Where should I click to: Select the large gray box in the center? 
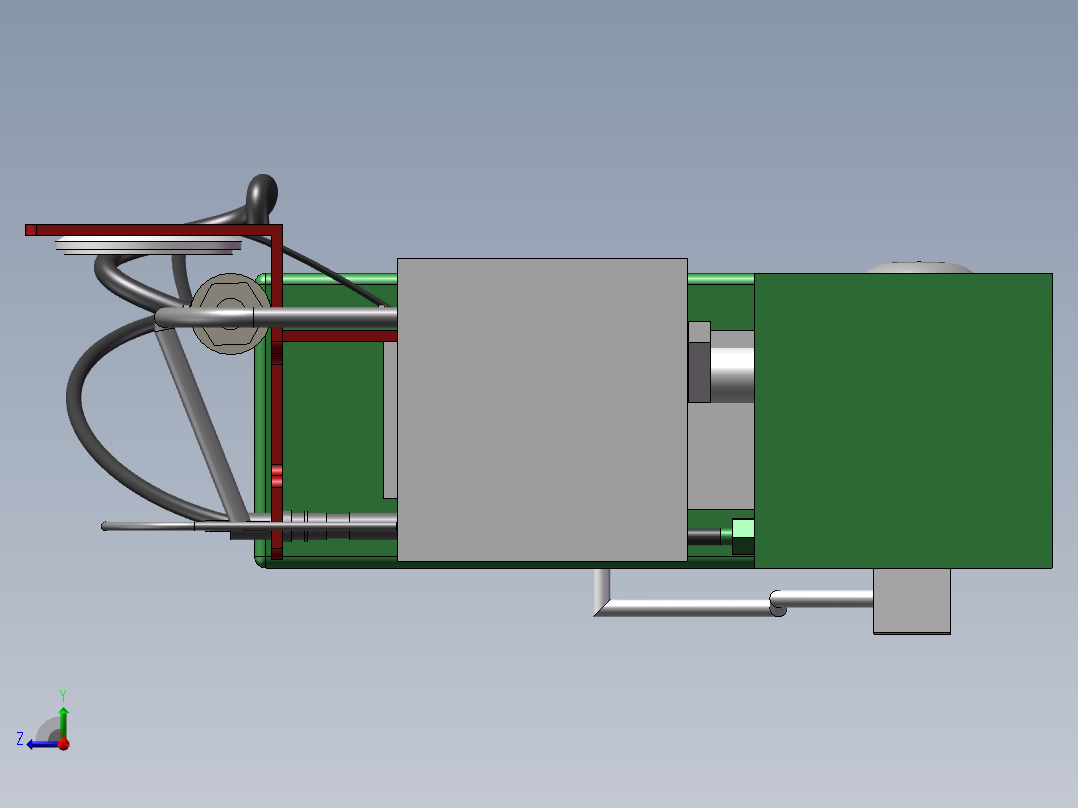(542, 410)
